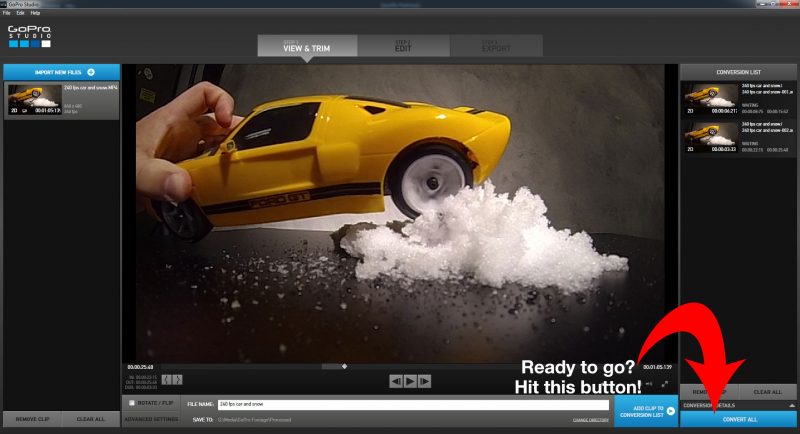800x434 pixels.
Task: Enable the Rotate / Flip checkbox
Action: (132, 403)
